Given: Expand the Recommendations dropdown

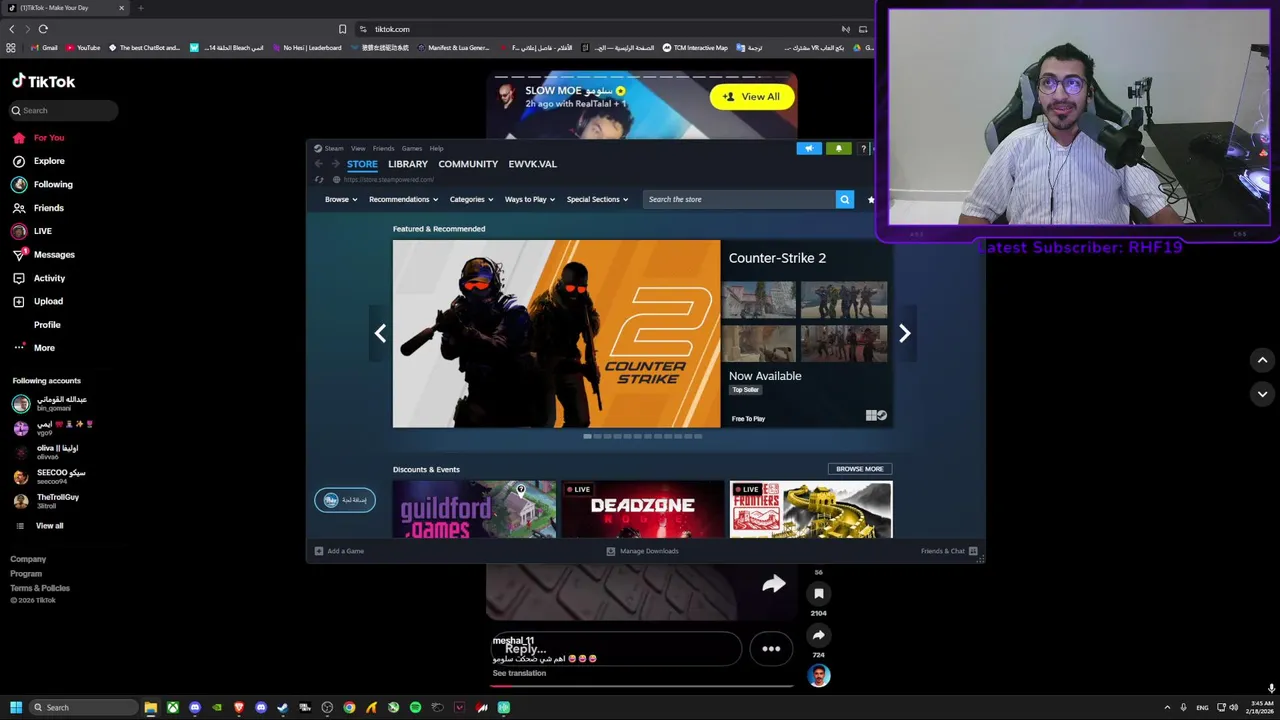Looking at the screenshot, I should point(403,199).
